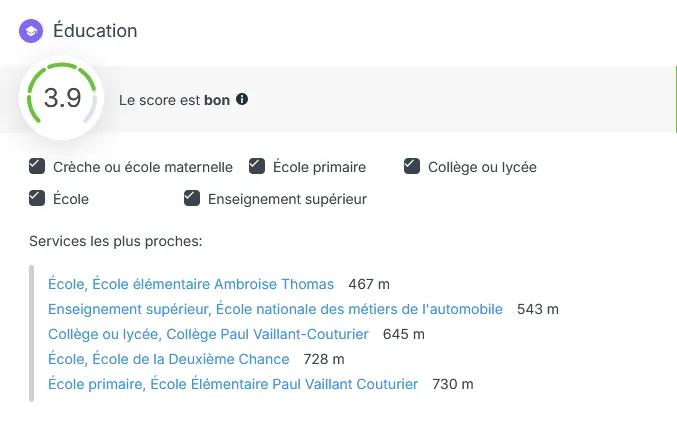Click the 467 m distance value
Image resolution: width=677 pixels, height=423 pixels.
(368, 285)
